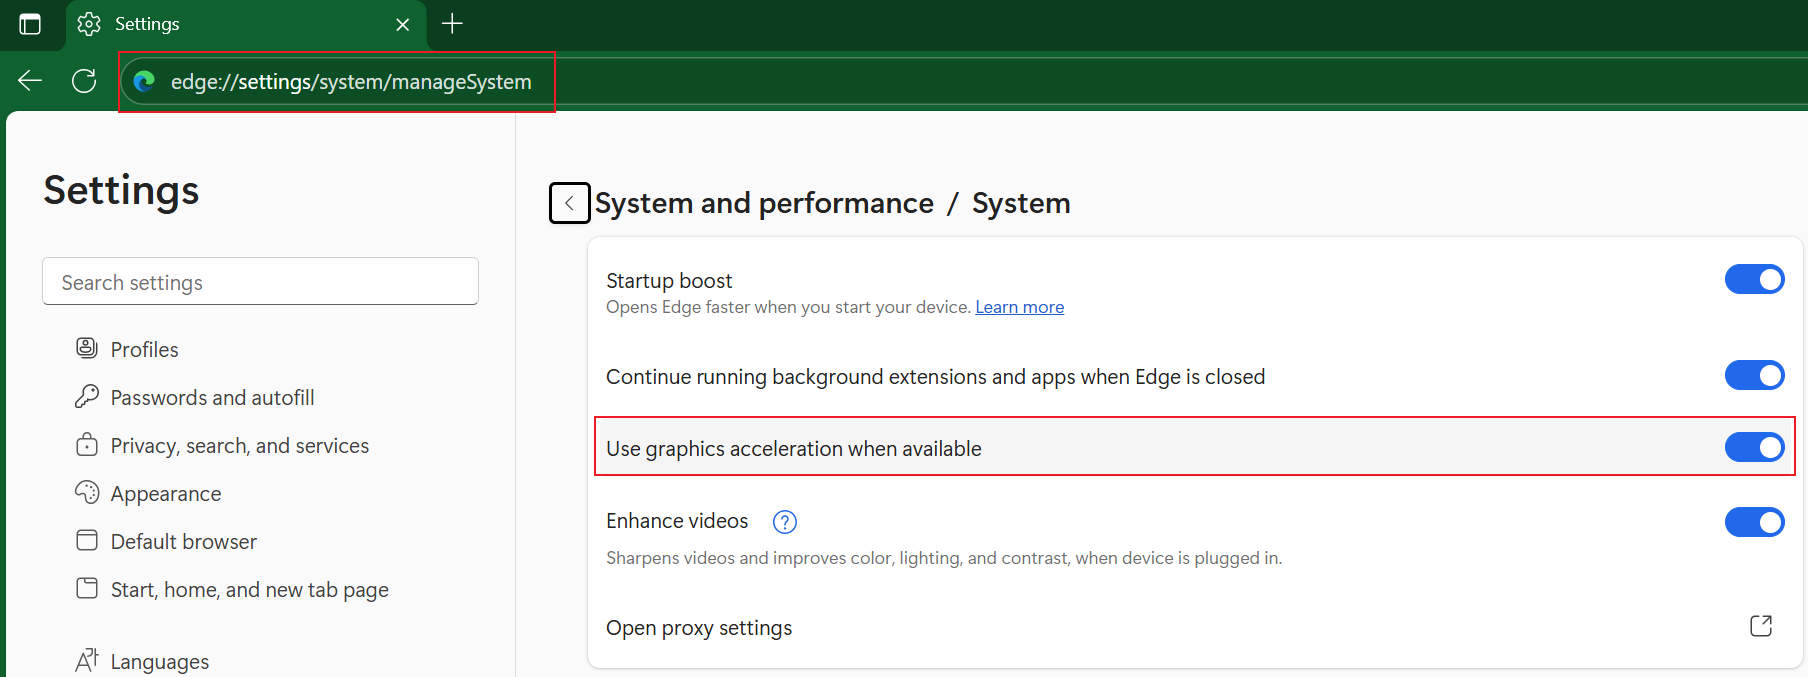
Task: Click the Settings heading in sidebar
Action: pos(121,190)
